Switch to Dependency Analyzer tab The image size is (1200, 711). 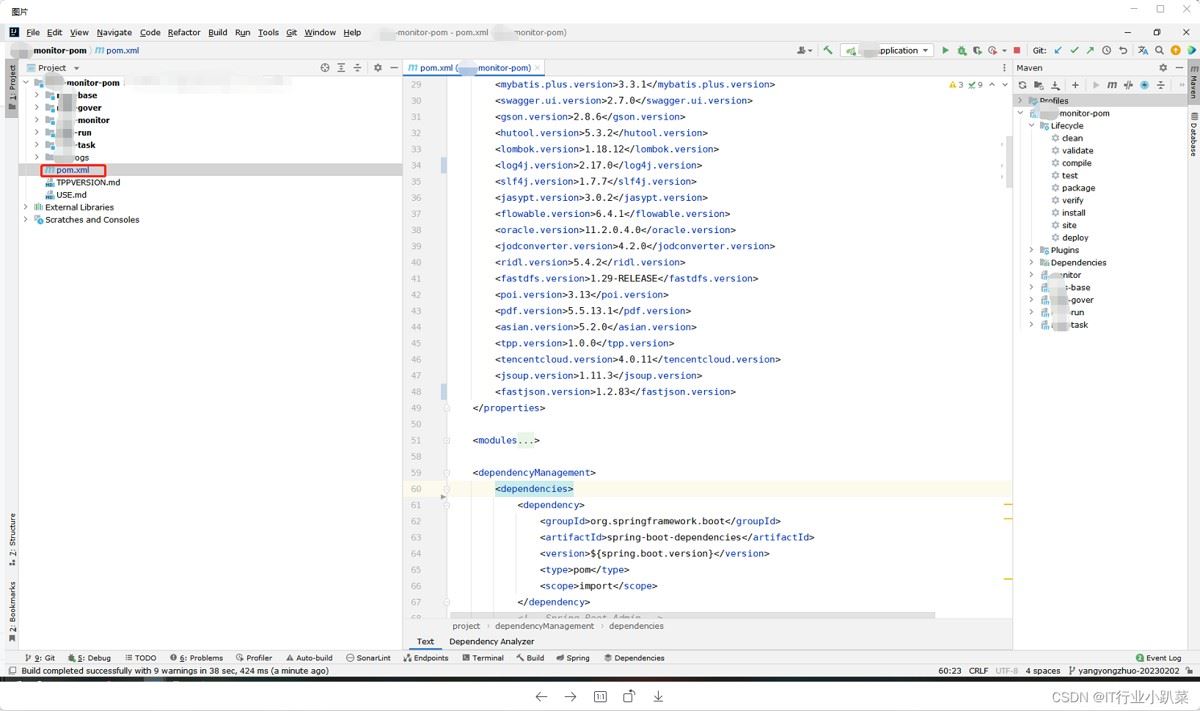point(491,641)
